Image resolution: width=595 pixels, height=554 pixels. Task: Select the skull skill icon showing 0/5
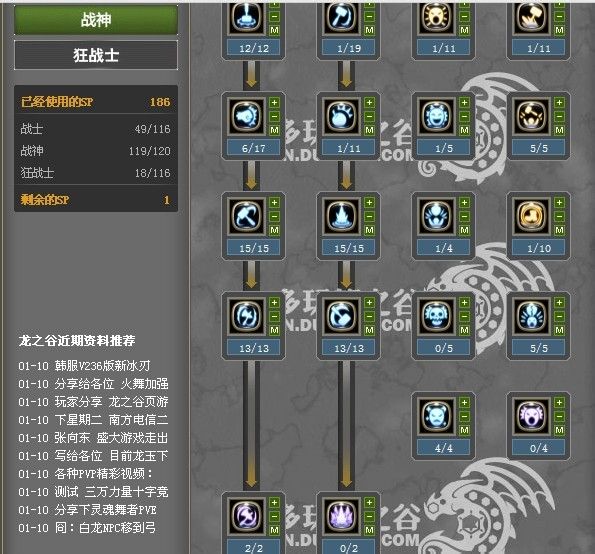(x=436, y=316)
